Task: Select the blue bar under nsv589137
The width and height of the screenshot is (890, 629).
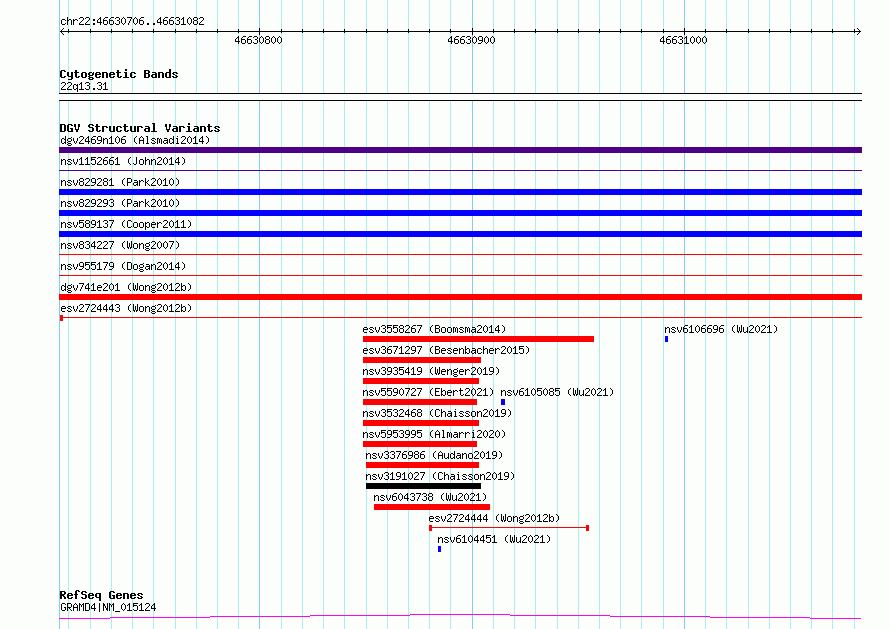Action: 460,234
